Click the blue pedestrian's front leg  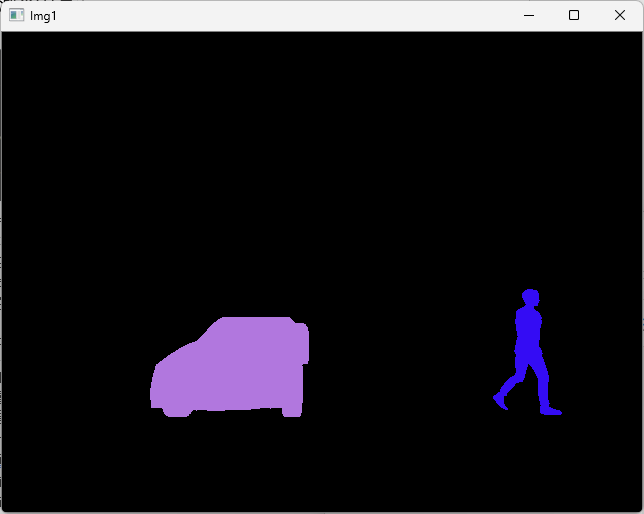543,385
